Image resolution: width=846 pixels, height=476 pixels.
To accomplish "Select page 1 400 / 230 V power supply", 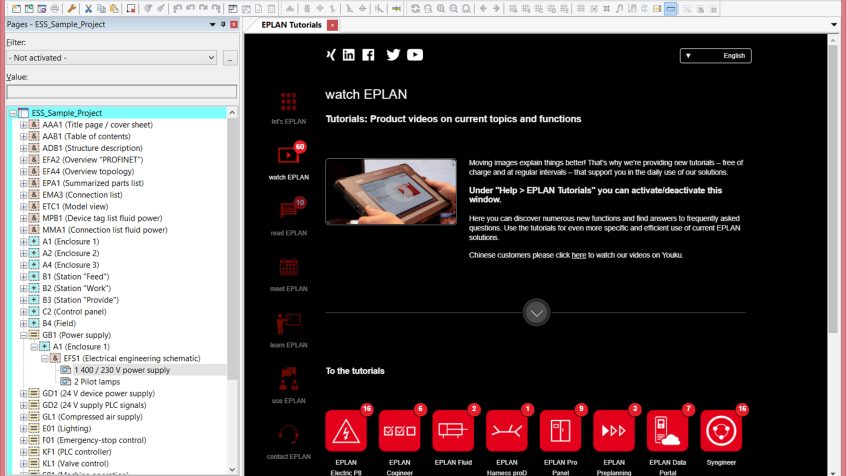I will pyautogui.click(x=122, y=370).
